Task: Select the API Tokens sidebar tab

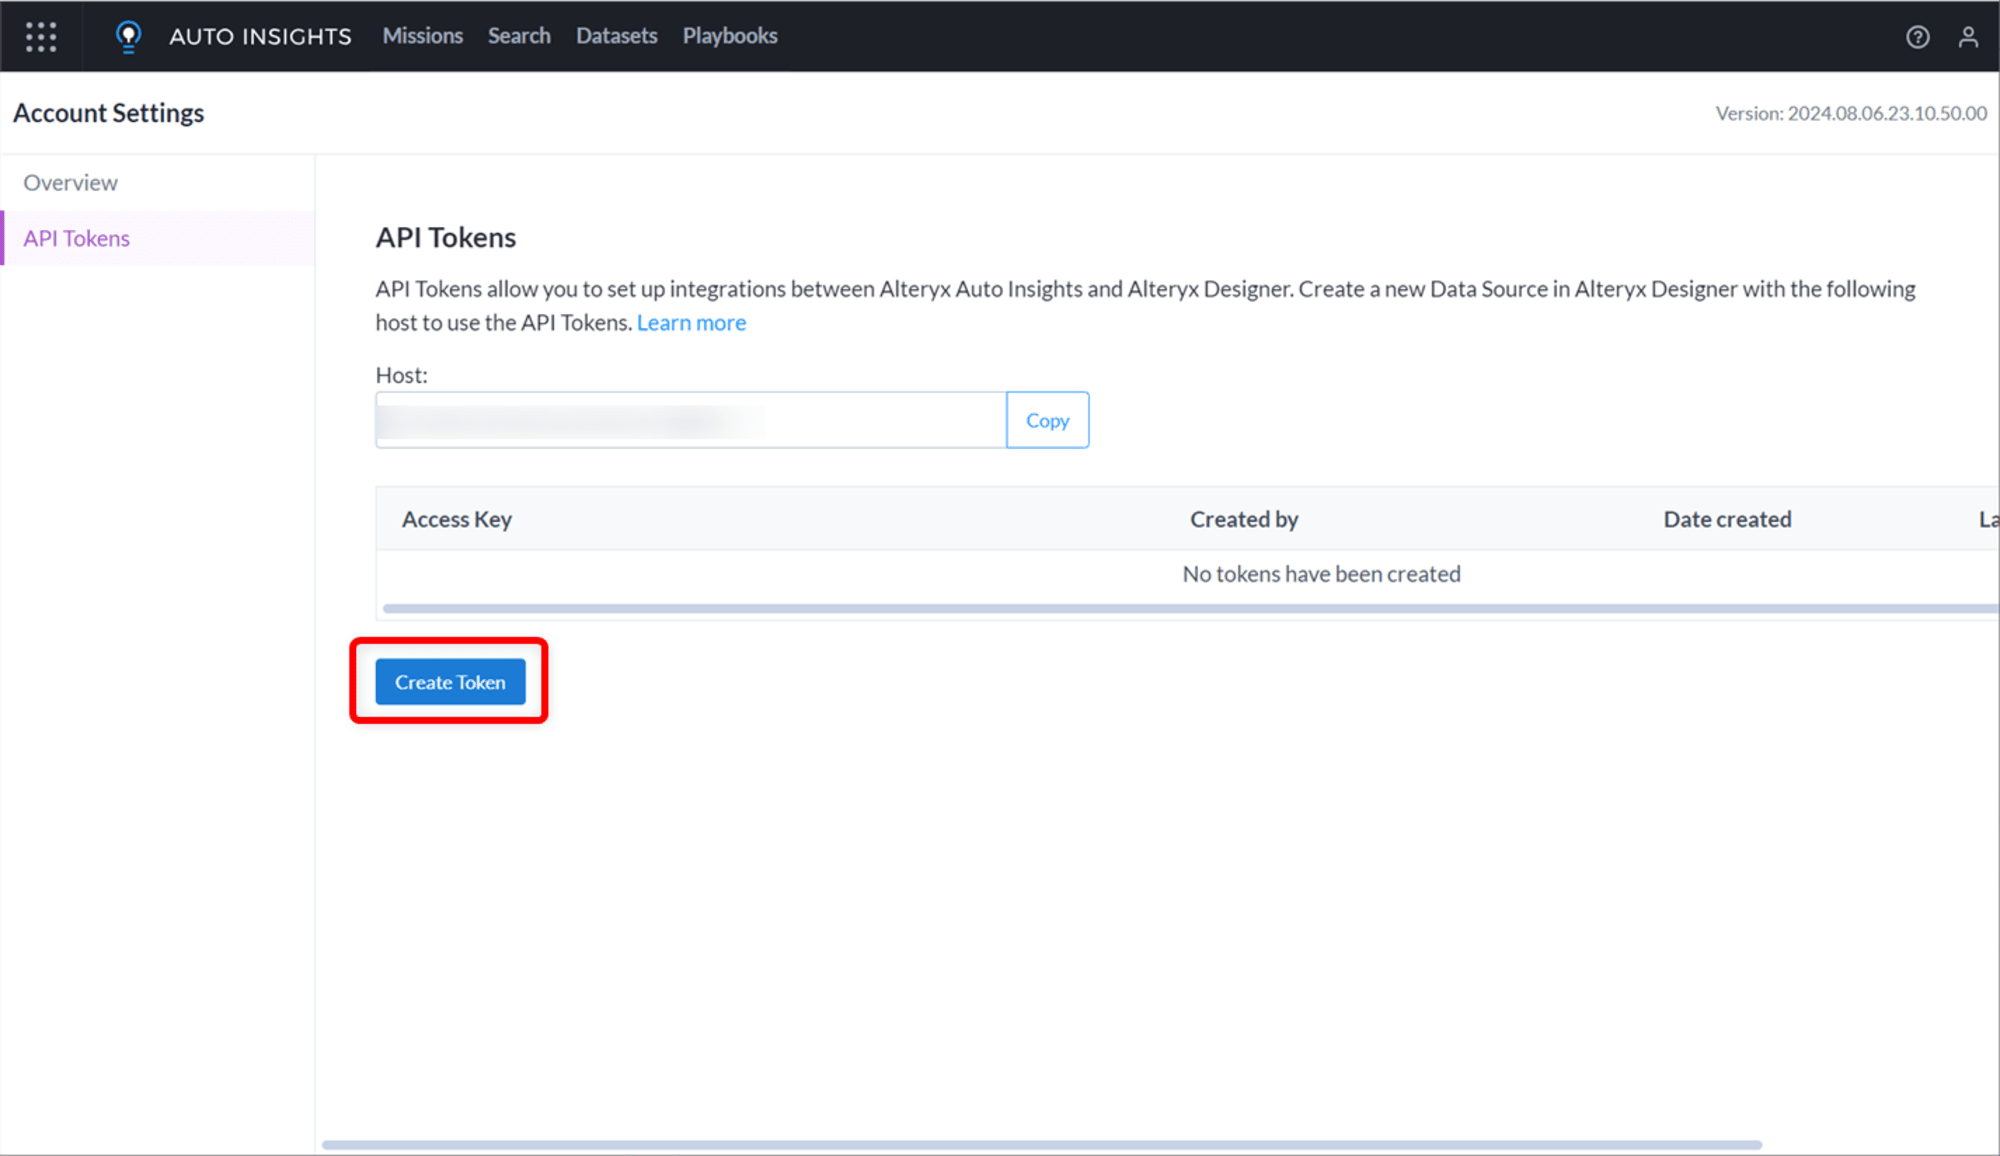Action: pyautogui.click(x=159, y=238)
